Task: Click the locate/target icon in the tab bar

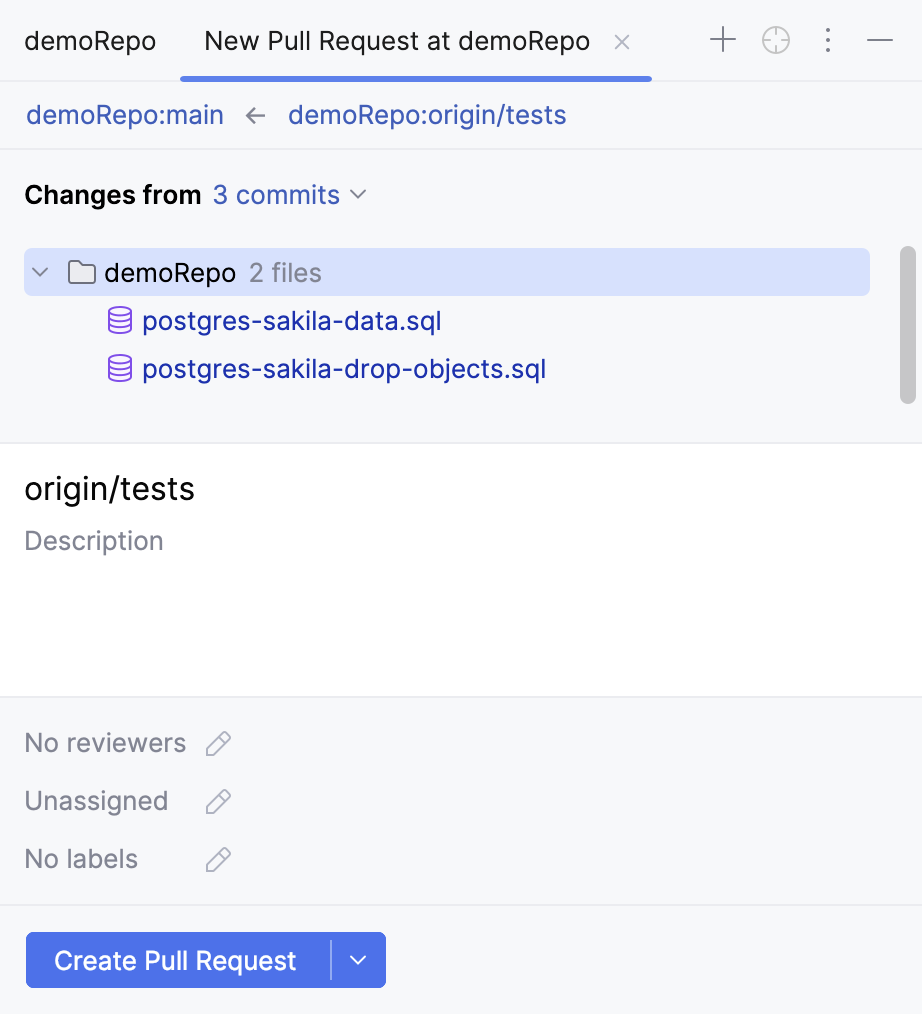Action: pos(775,40)
